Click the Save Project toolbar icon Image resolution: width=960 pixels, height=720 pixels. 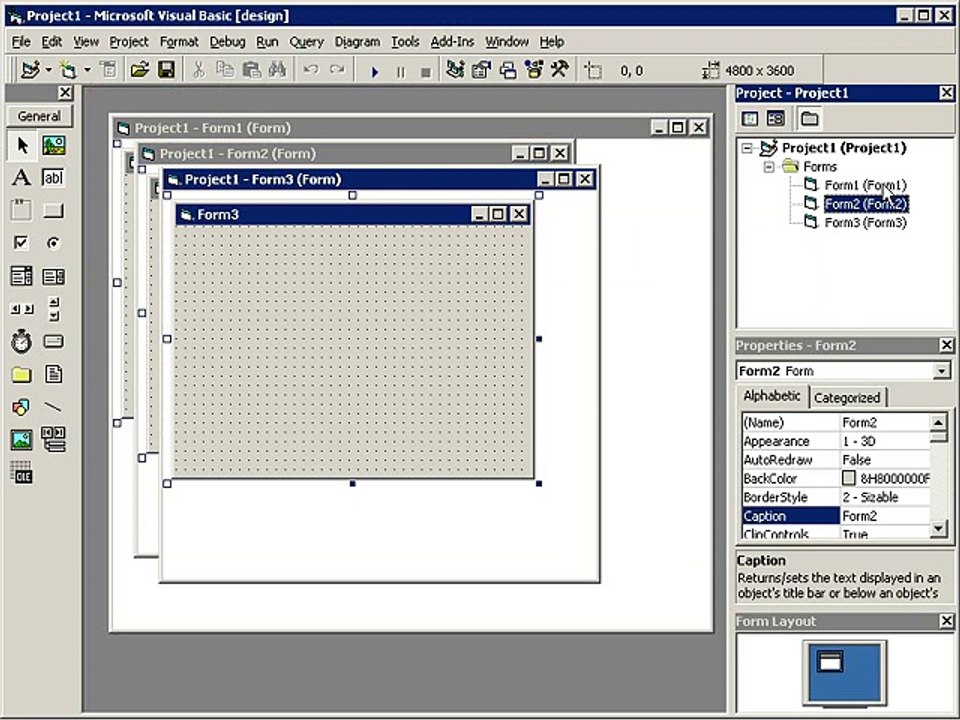coord(166,70)
